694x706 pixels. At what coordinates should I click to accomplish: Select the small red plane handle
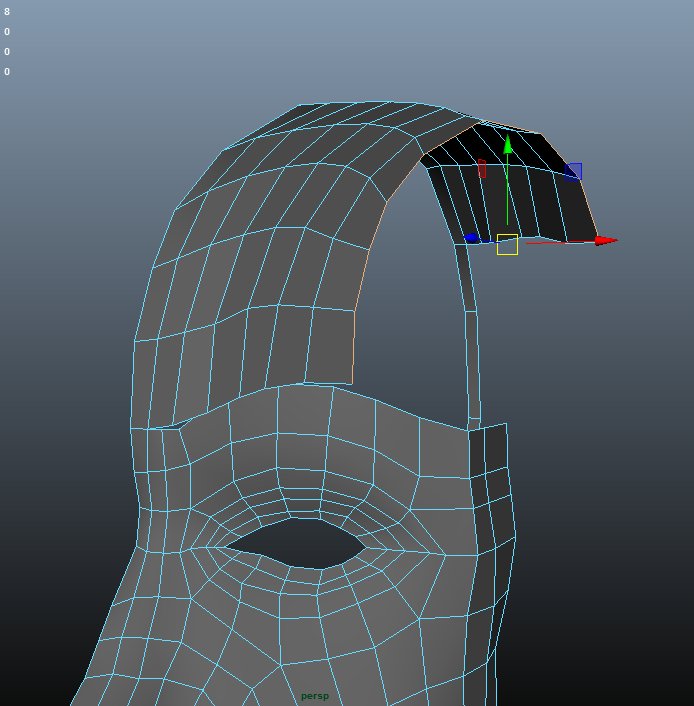coord(481,168)
